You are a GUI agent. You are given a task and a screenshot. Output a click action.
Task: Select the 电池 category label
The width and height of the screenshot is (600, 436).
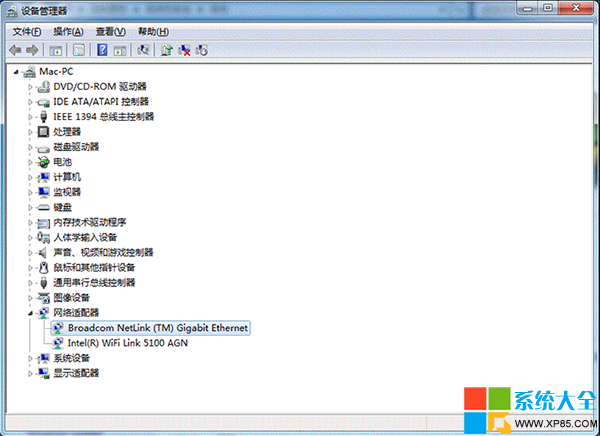point(62,162)
